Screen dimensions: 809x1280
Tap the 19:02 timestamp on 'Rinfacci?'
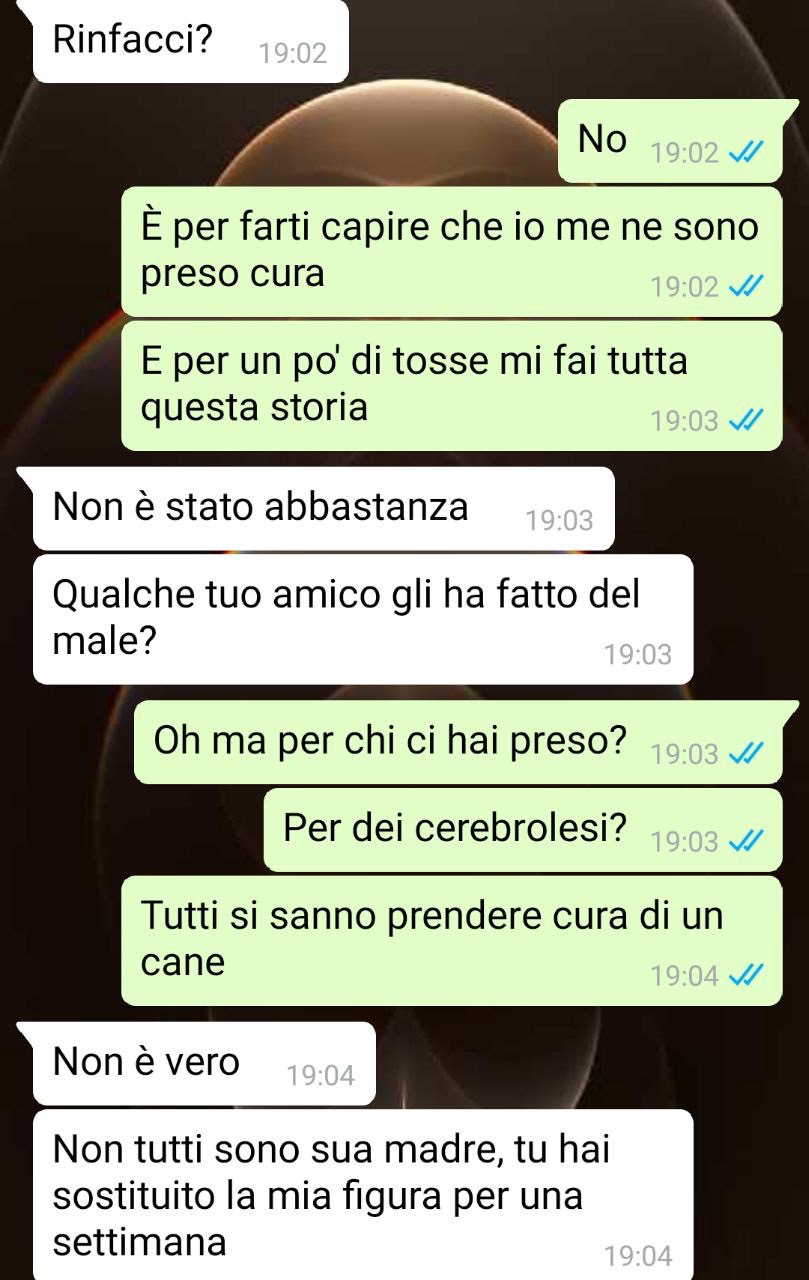coord(293,54)
